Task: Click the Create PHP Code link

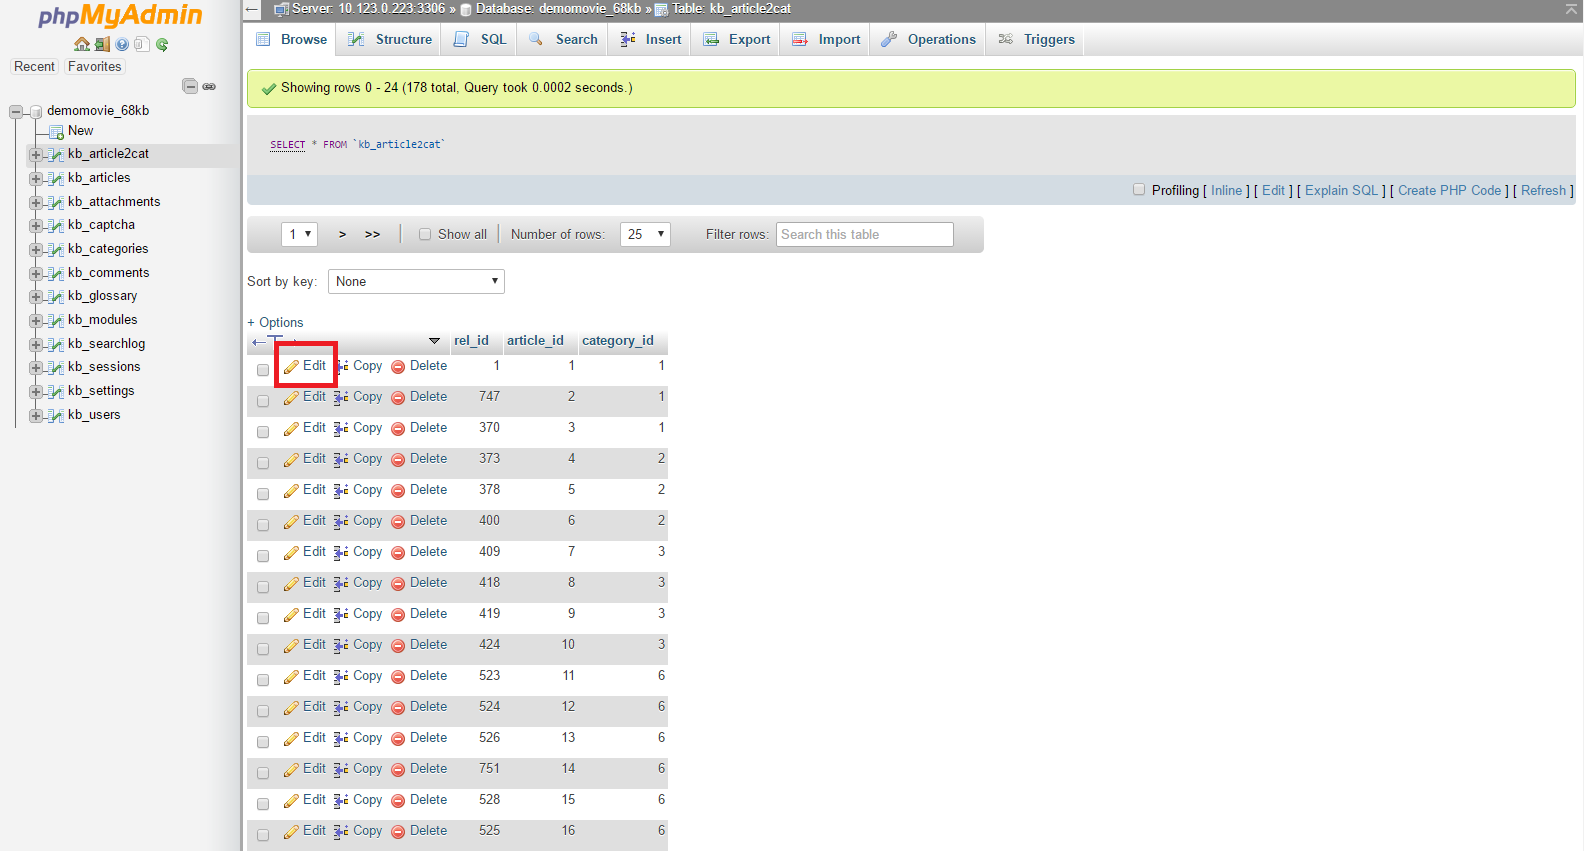Action: pos(1449,190)
